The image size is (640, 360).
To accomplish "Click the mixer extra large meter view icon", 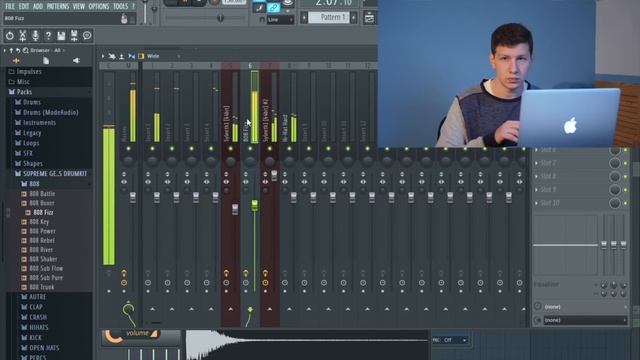I will (x=122, y=56).
